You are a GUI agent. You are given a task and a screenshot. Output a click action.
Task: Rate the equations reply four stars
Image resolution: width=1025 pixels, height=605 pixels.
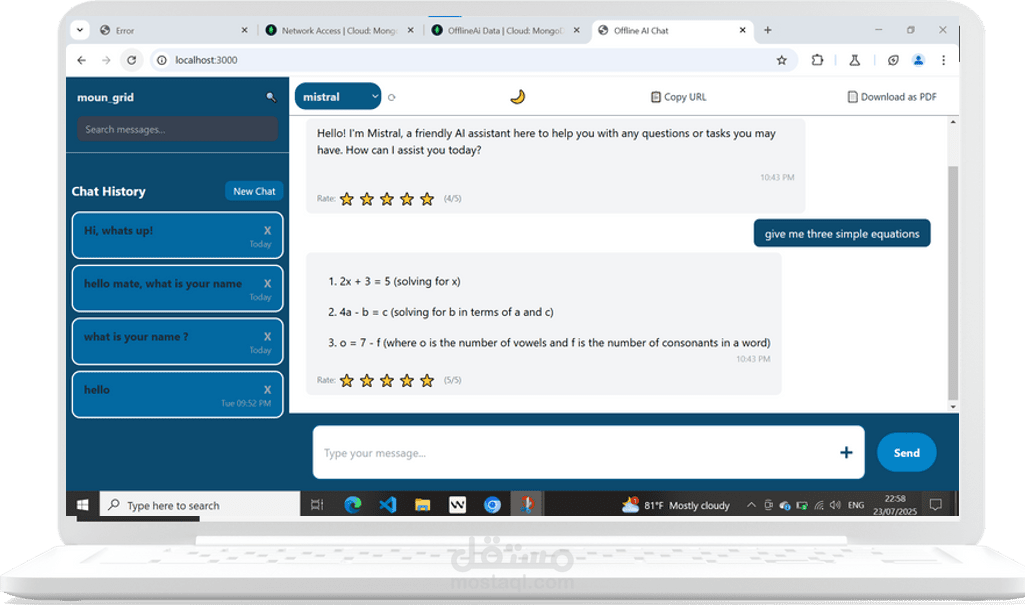click(407, 380)
